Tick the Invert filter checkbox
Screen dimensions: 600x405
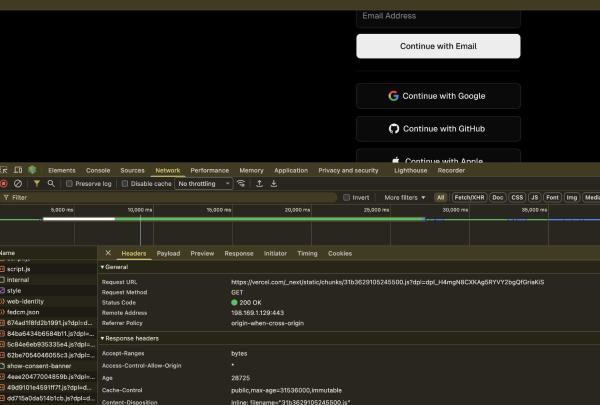pos(347,198)
